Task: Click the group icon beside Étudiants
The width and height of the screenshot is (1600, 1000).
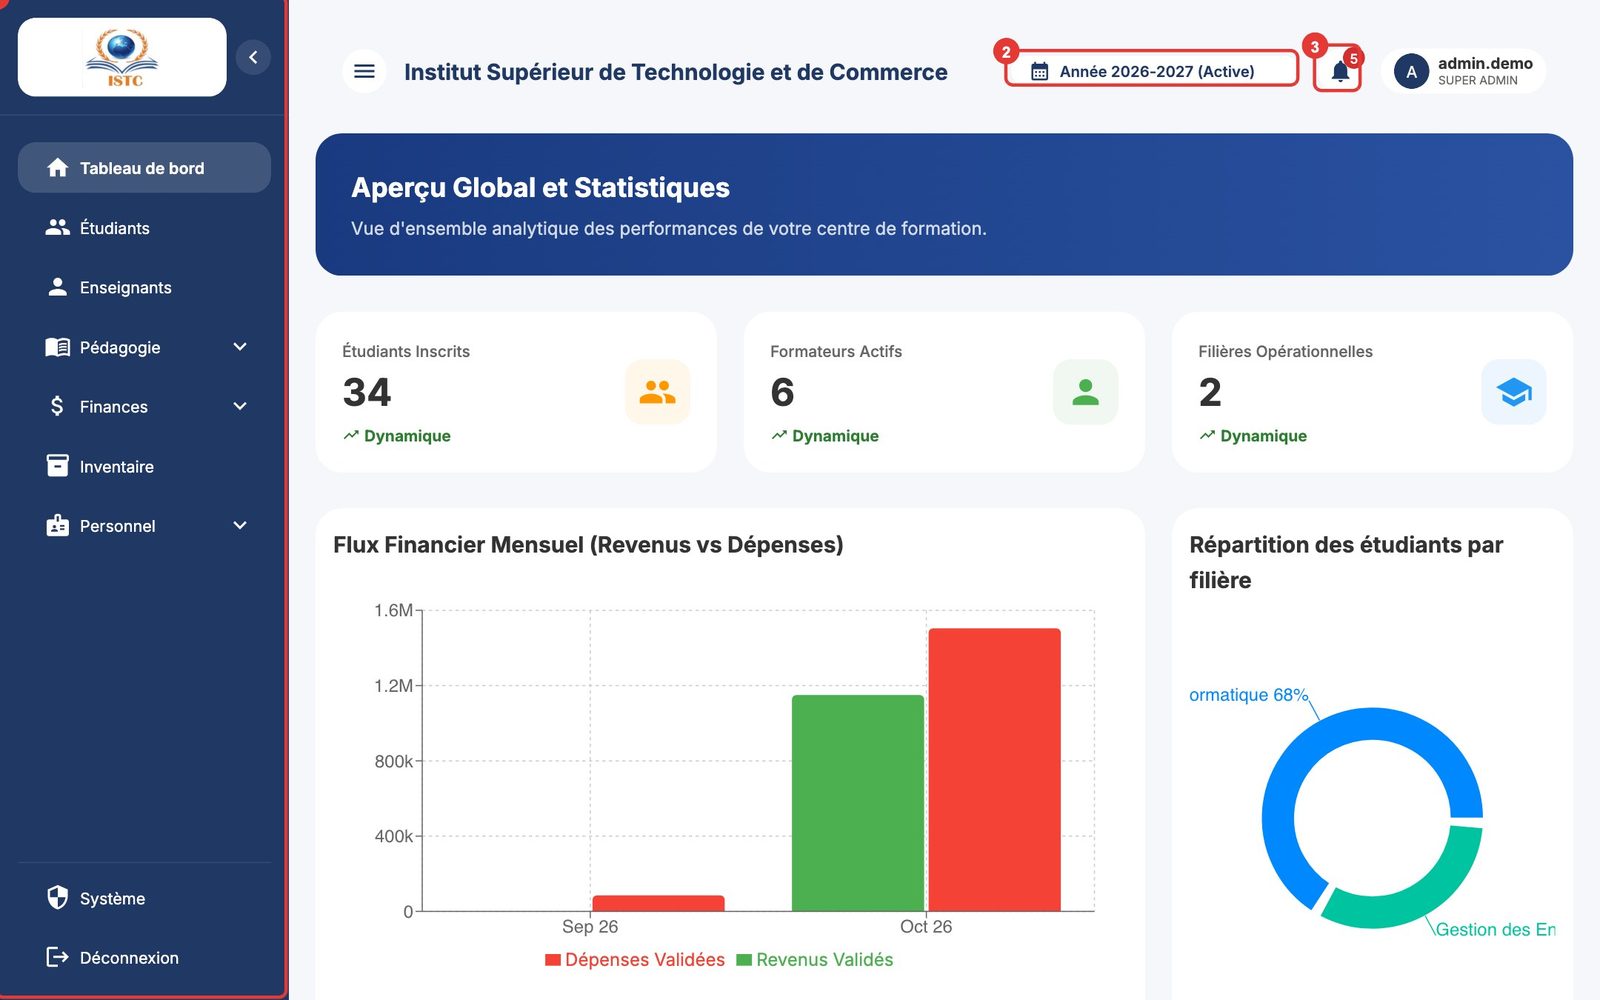Action: click(x=58, y=227)
